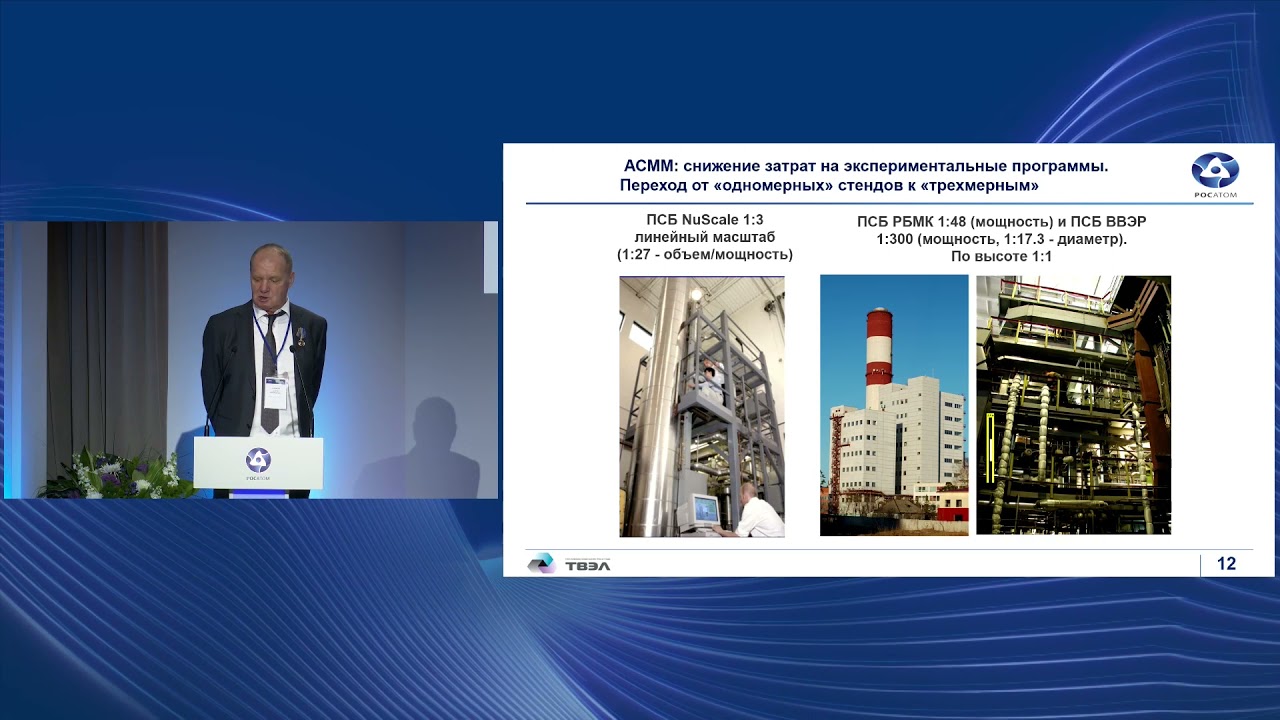The width and height of the screenshot is (1280, 720).
Task: Click the speaker video window
Action: [x=250, y=360]
